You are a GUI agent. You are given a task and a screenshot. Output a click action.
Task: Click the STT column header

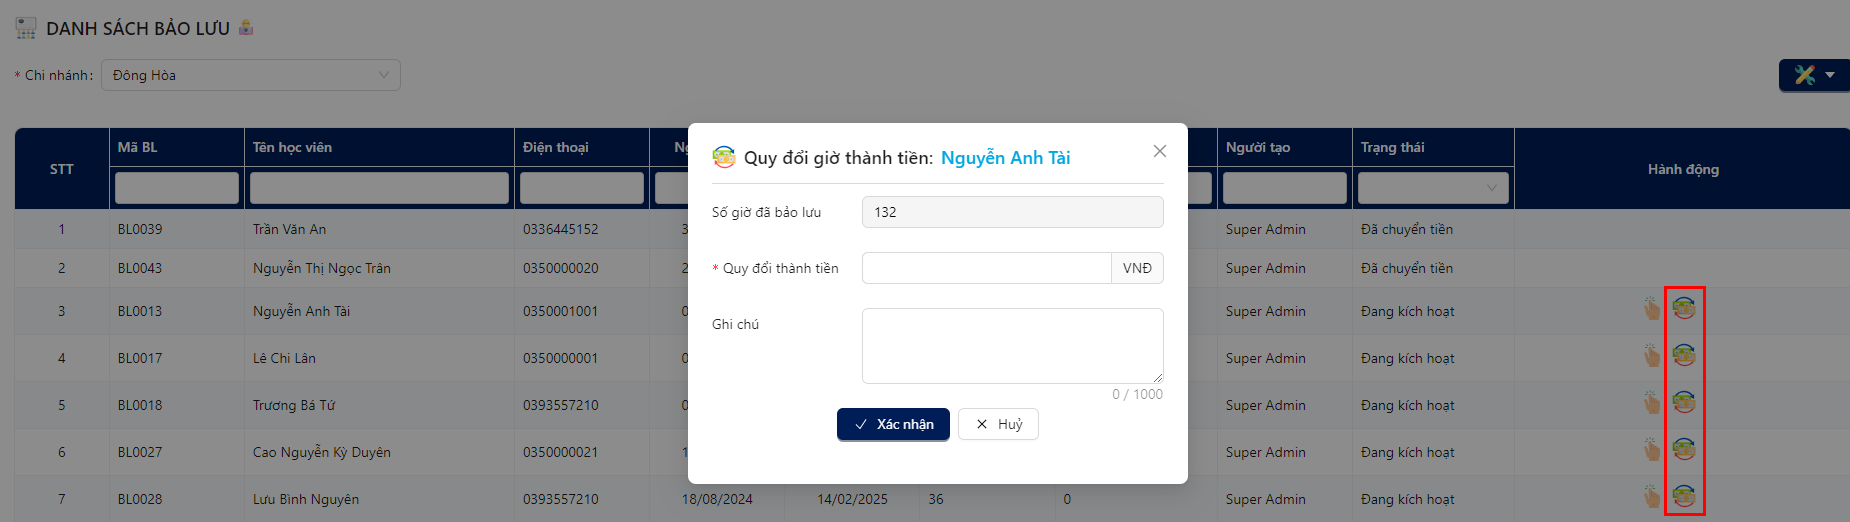click(x=62, y=169)
